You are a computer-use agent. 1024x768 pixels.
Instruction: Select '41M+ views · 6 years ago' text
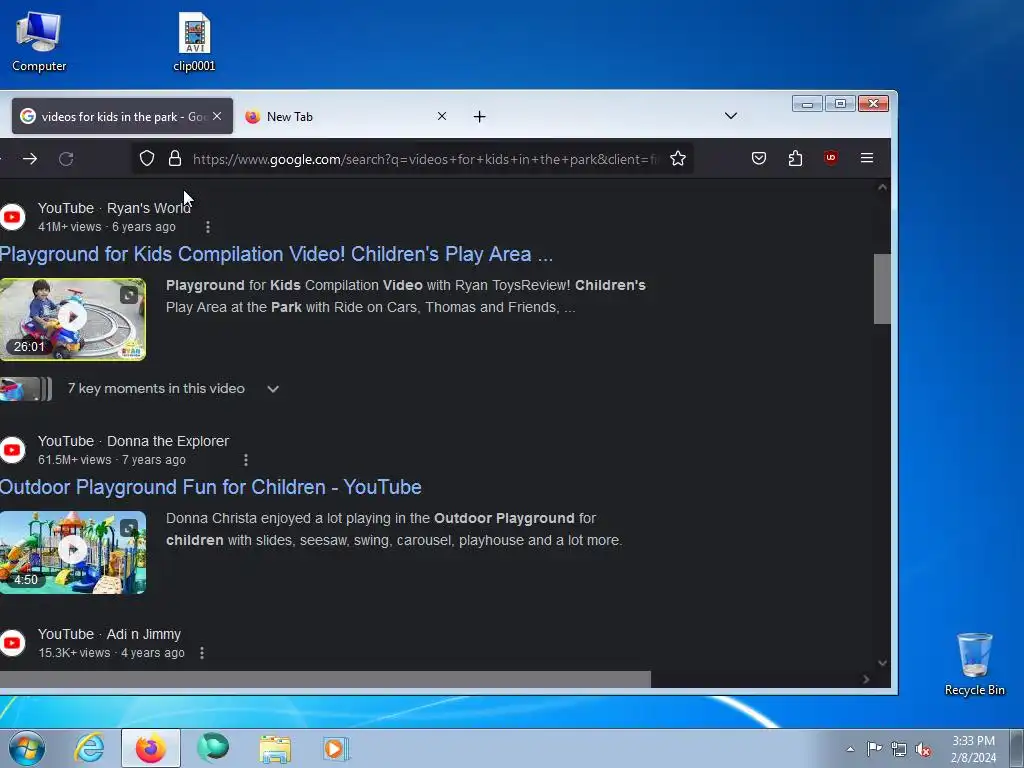(x=106, y=227)
